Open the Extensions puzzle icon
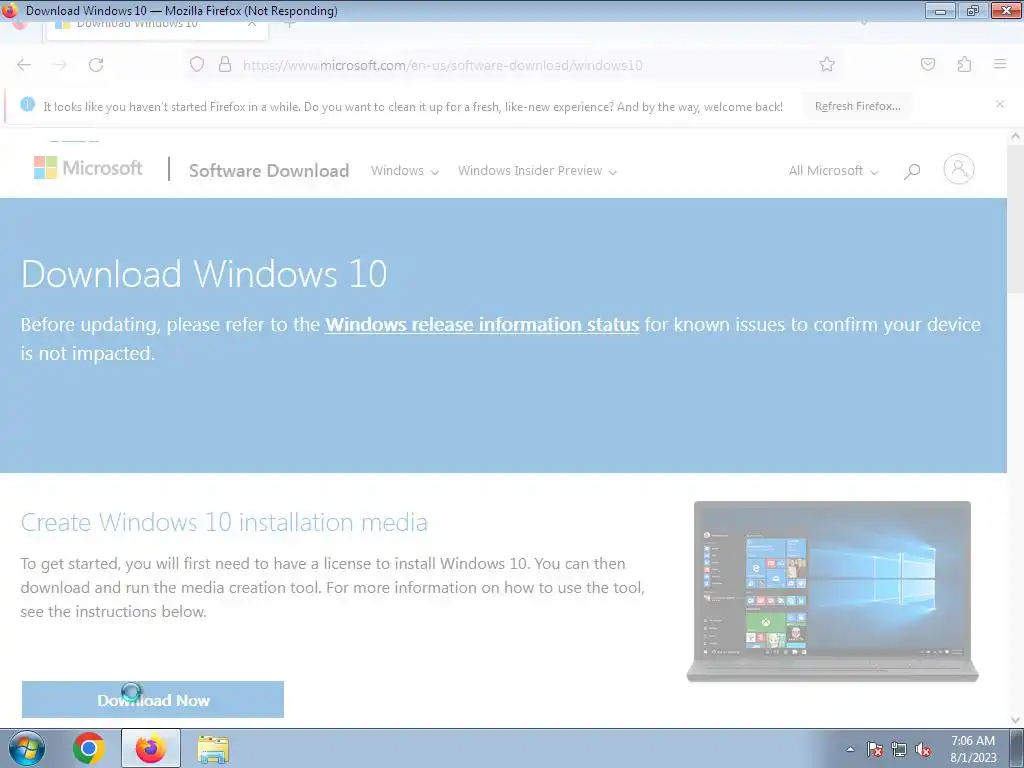The image size is (1024, 768). [x=964, y=65]
